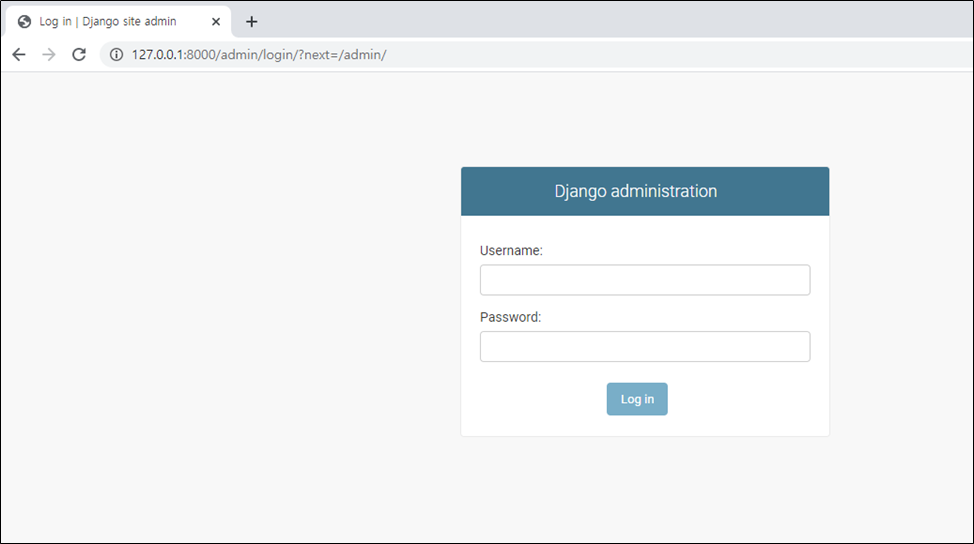Open the site information icon in address bar
Screen dimensions: 974x544
[116, 55]
